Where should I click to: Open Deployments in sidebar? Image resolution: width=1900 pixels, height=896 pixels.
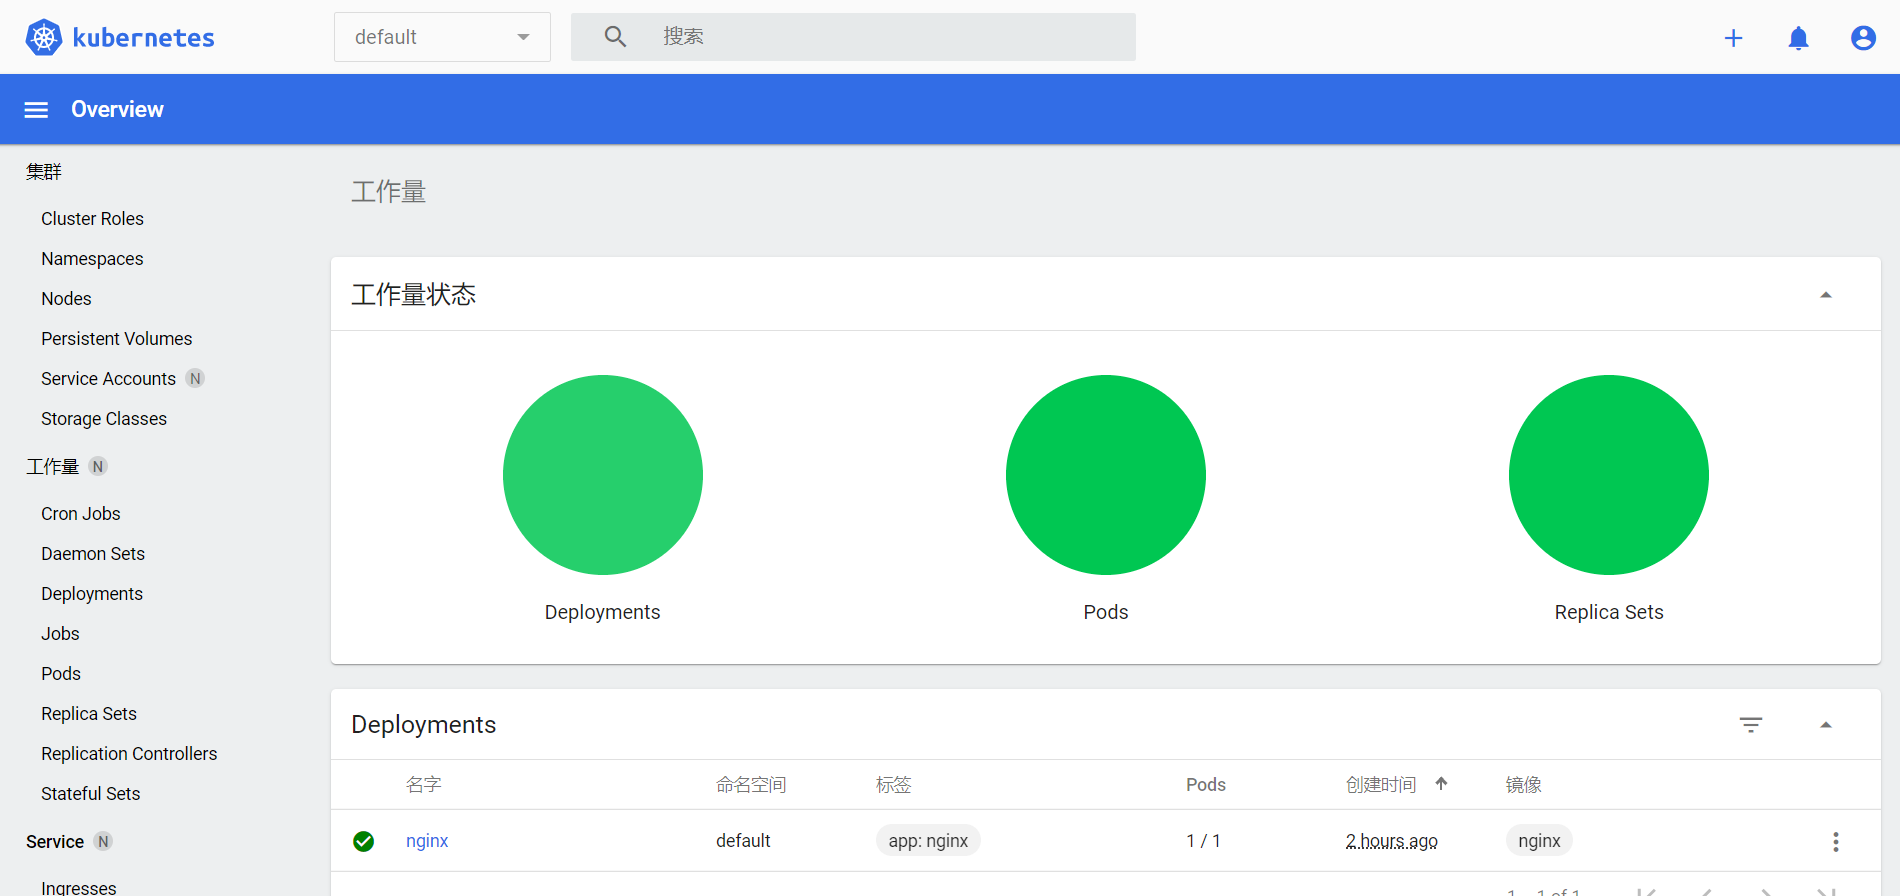click(x=92, y=594)
